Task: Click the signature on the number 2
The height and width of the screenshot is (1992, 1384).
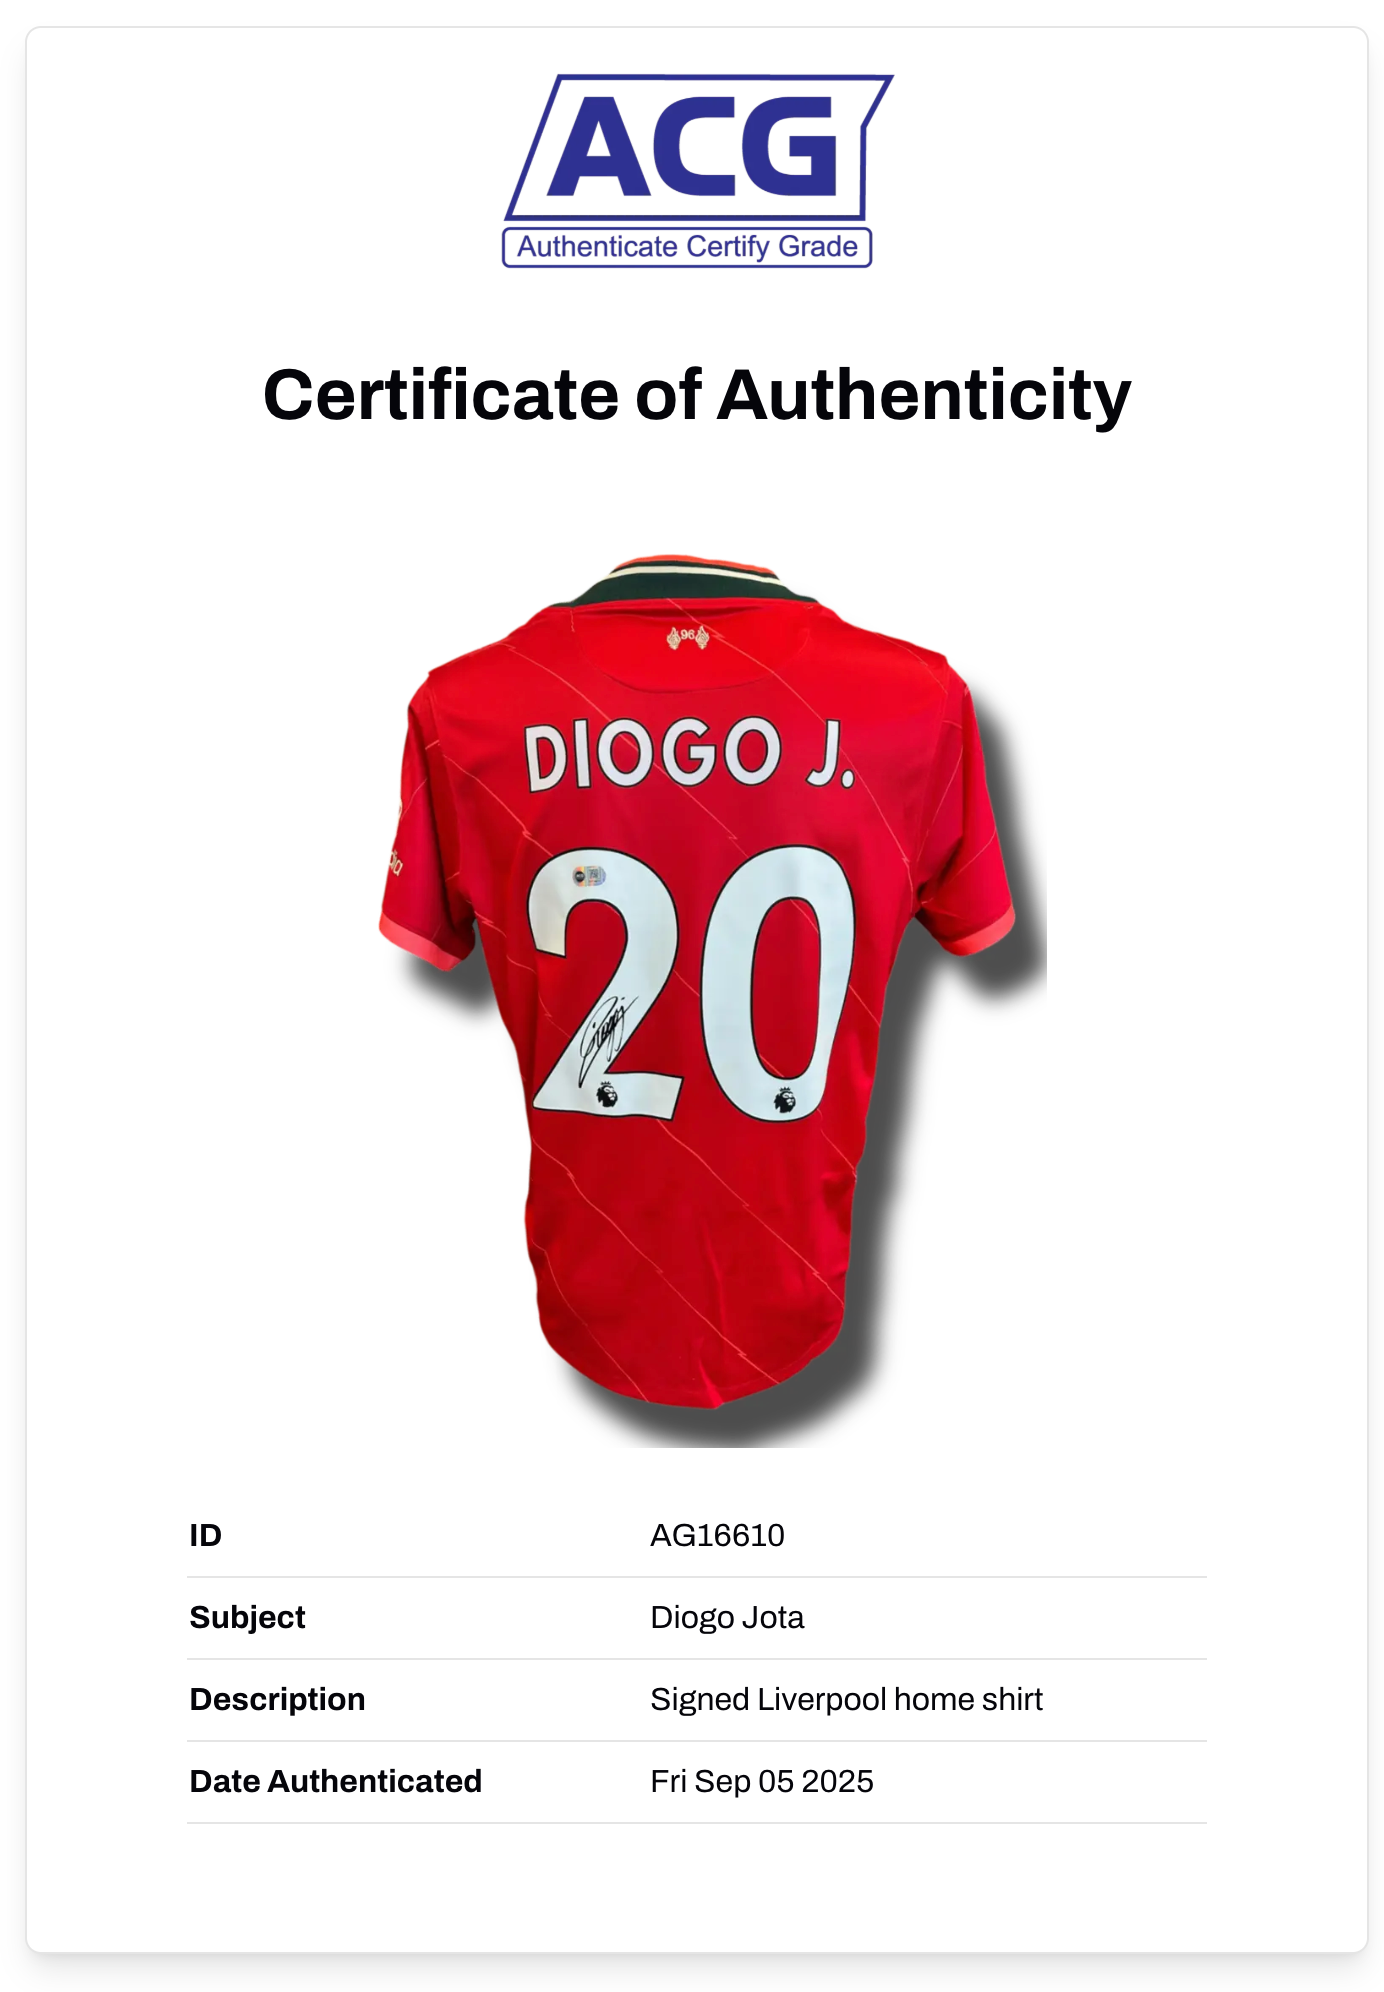Action: 605,1035
